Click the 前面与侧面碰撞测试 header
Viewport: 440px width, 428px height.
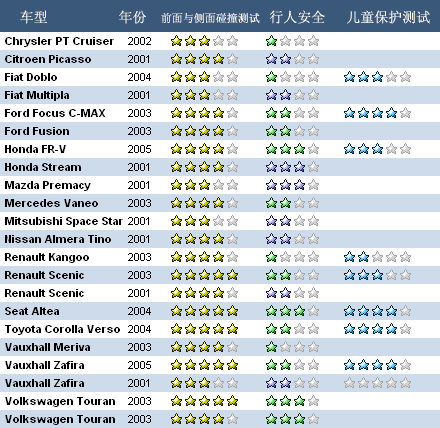210,18
